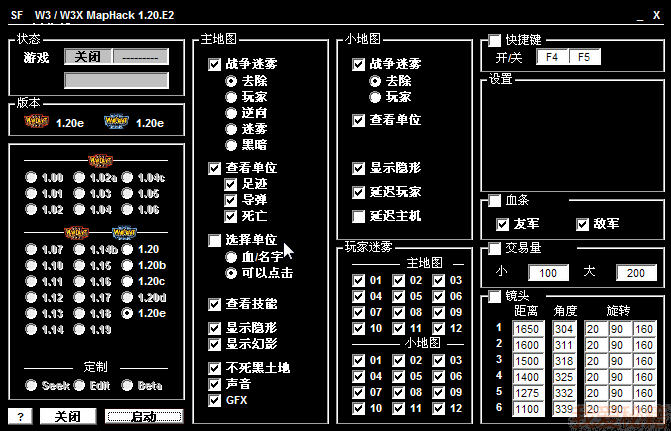
Task: Enable the 选择单位 checkbox
Action: 215,240
